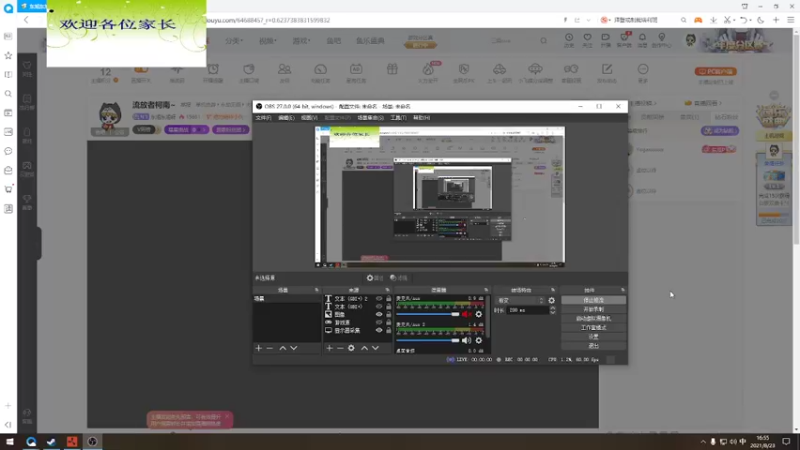This screenshot has height=450, width=800.
Task: Click Stop Streaming button in OBS controls
Action: [593, 301]
